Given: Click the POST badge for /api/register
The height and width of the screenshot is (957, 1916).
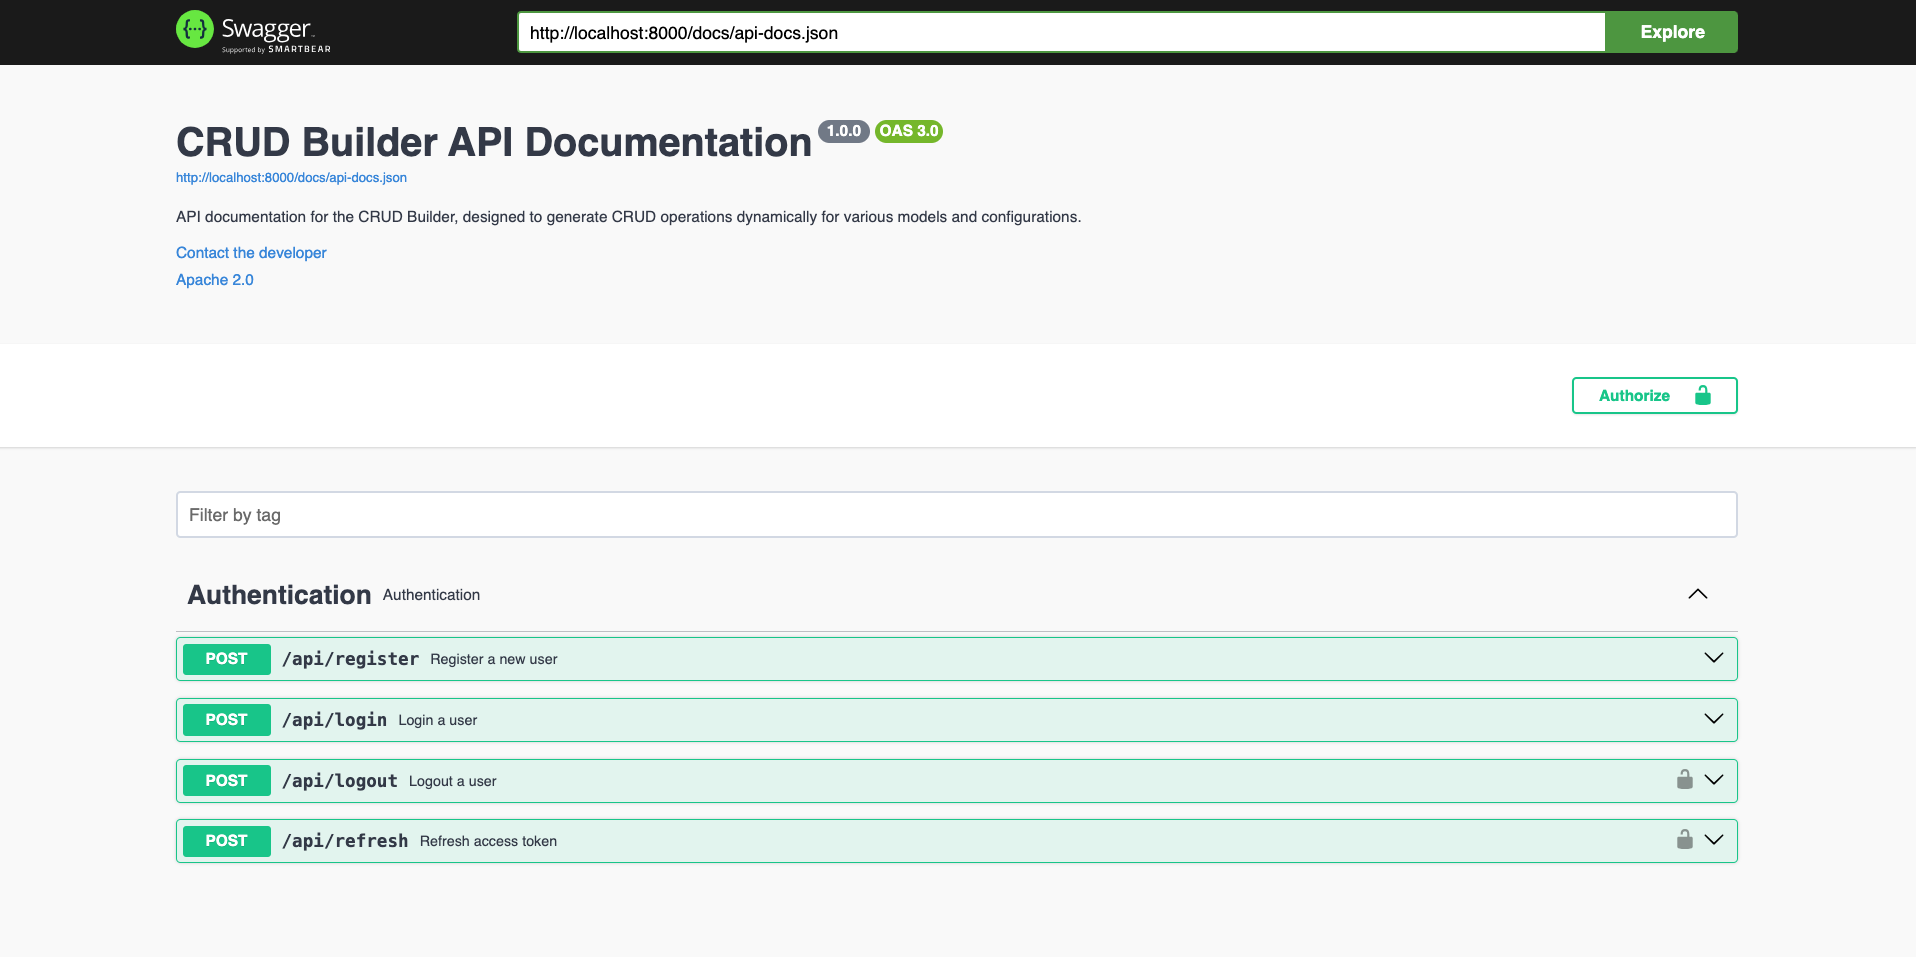Looking at the screenshot, I should tap(226, 659).
